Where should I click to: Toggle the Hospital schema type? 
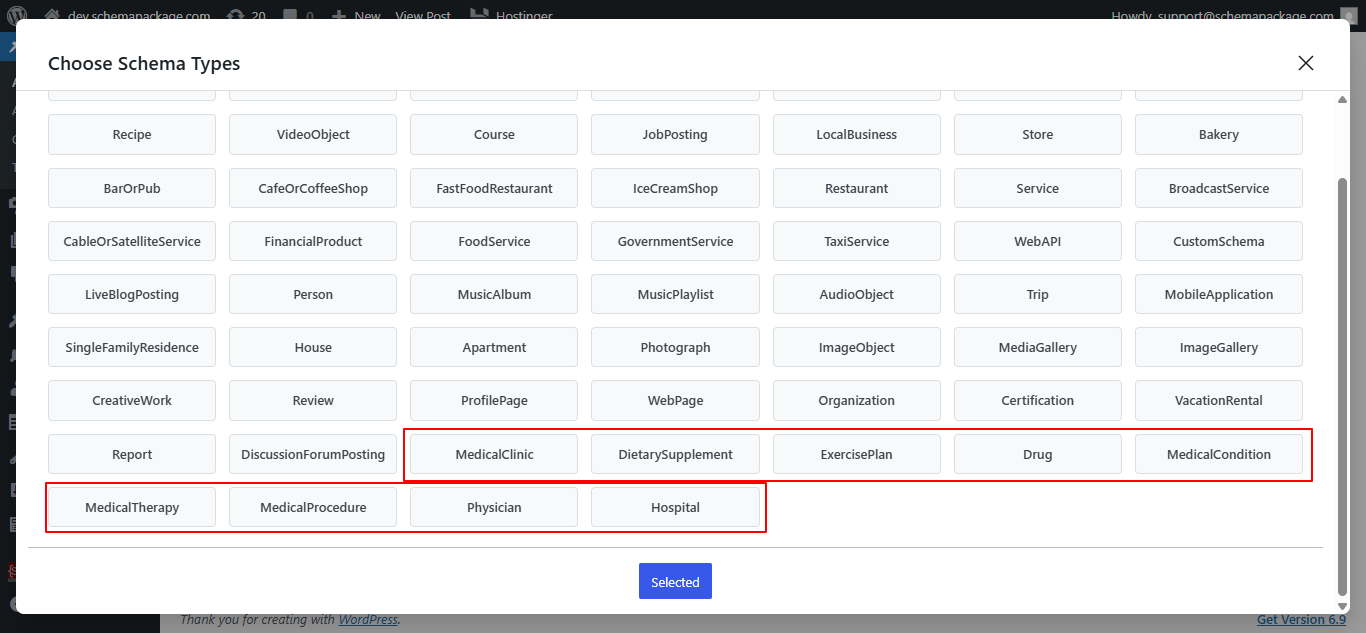tap(675, 507)
